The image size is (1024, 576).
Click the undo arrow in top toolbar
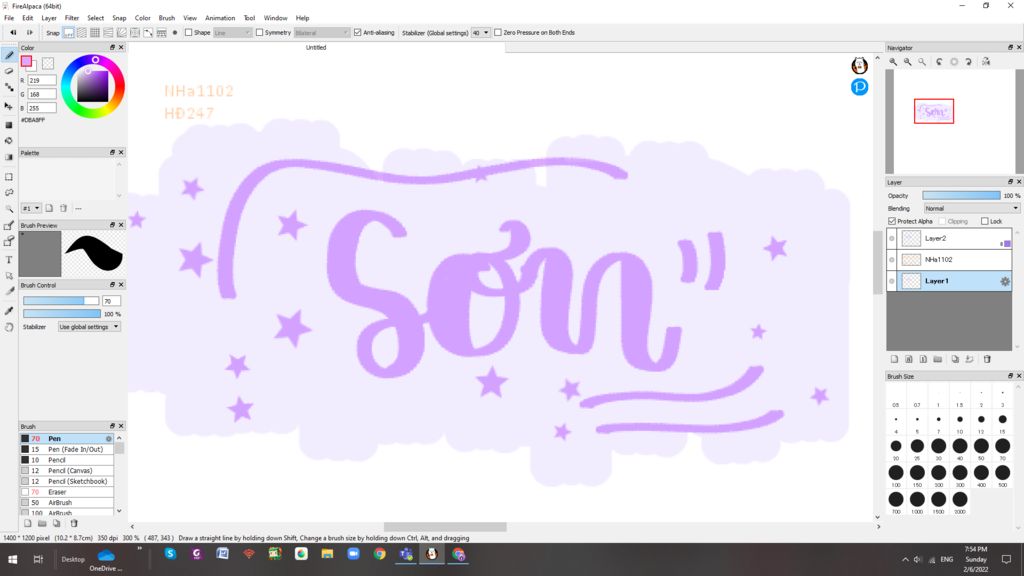pos(13,33)
